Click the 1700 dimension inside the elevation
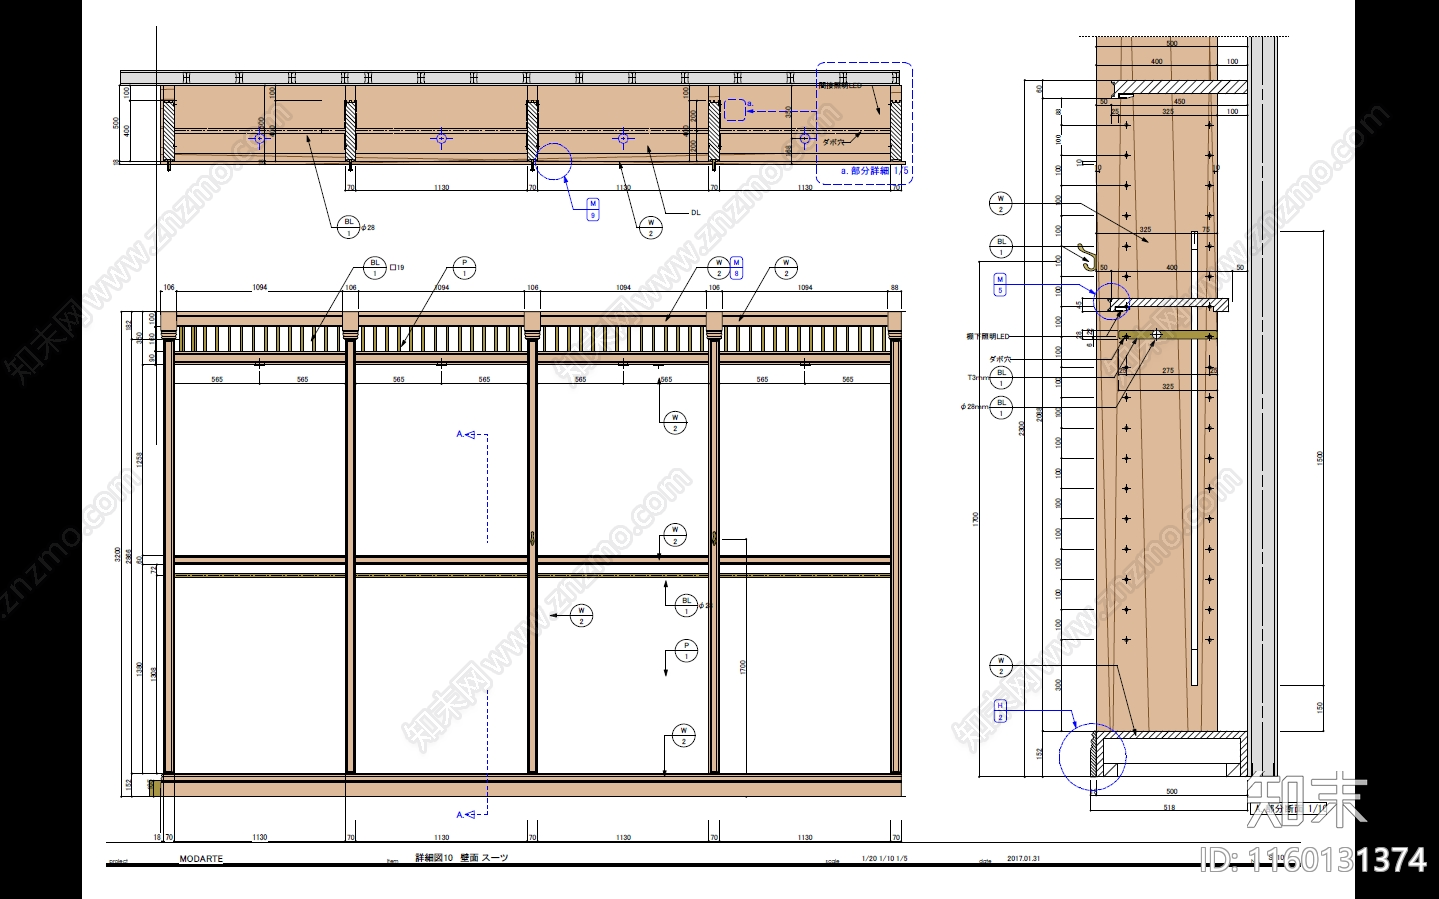Screen dimensions: 1439x899 point(743,665)
